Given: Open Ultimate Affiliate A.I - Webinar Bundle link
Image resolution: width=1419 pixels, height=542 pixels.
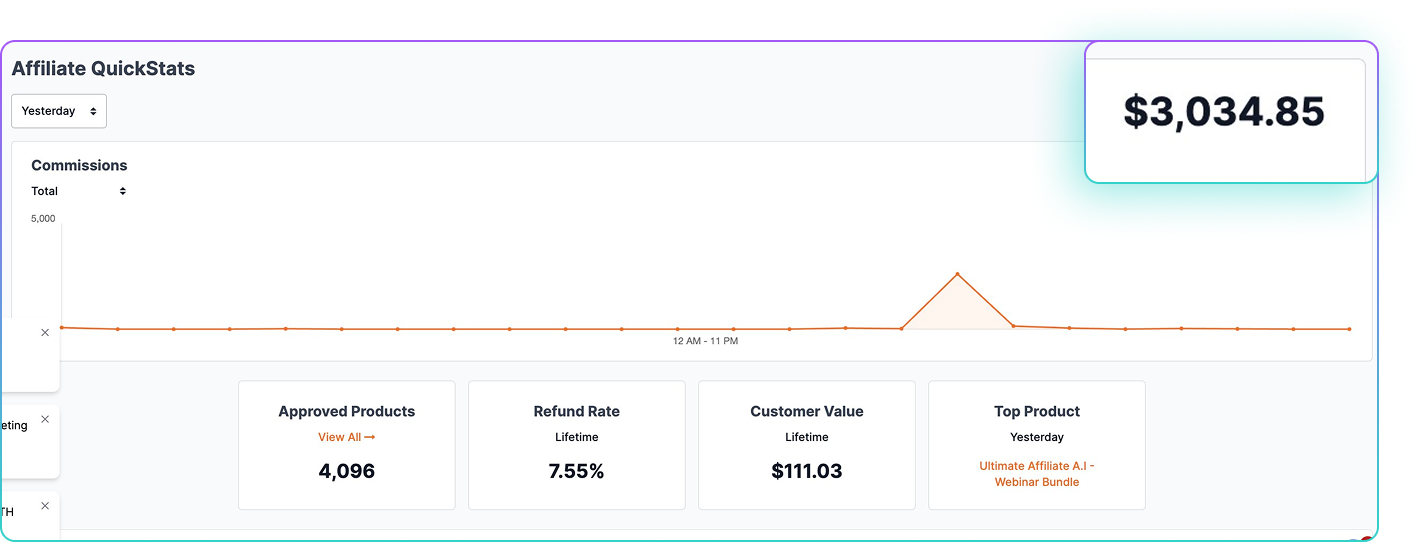Looking at the screenshot, I should [1036, 474].
